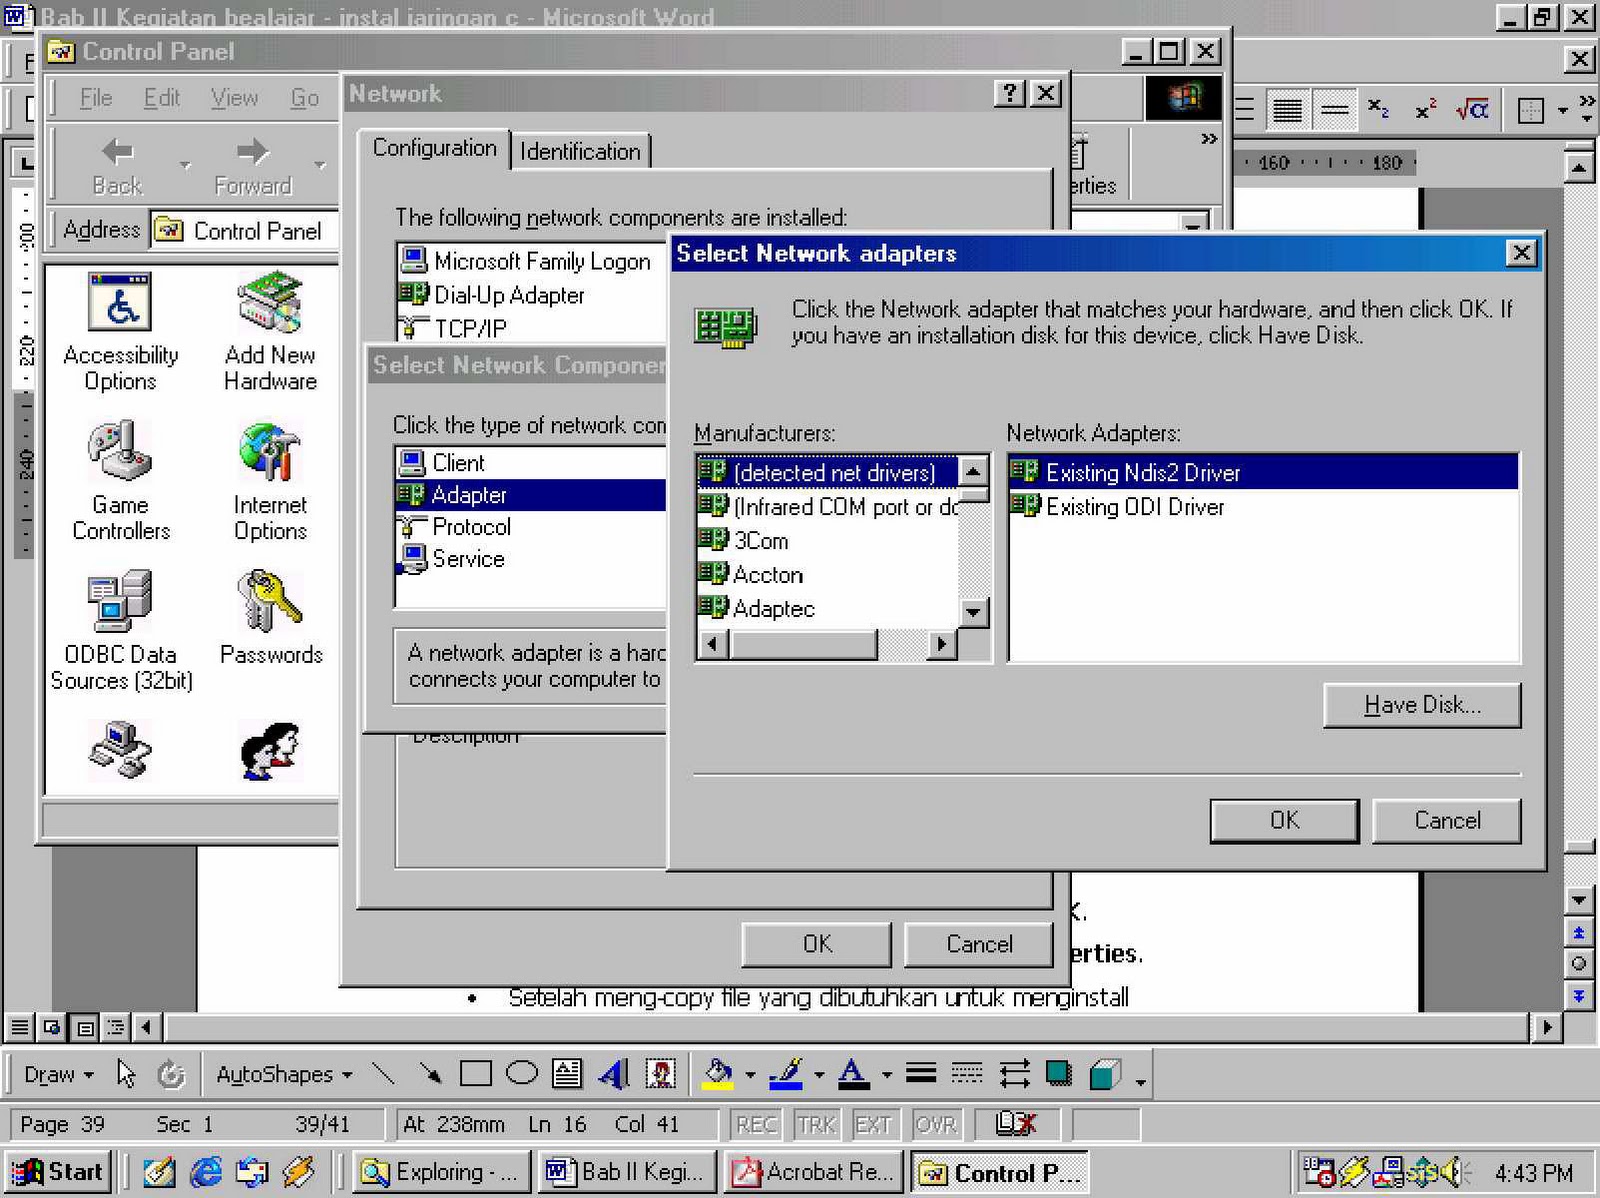Select the Oval drawing tool
The height and width of the screenshot is (1198, 1600).
[519, 1074]
